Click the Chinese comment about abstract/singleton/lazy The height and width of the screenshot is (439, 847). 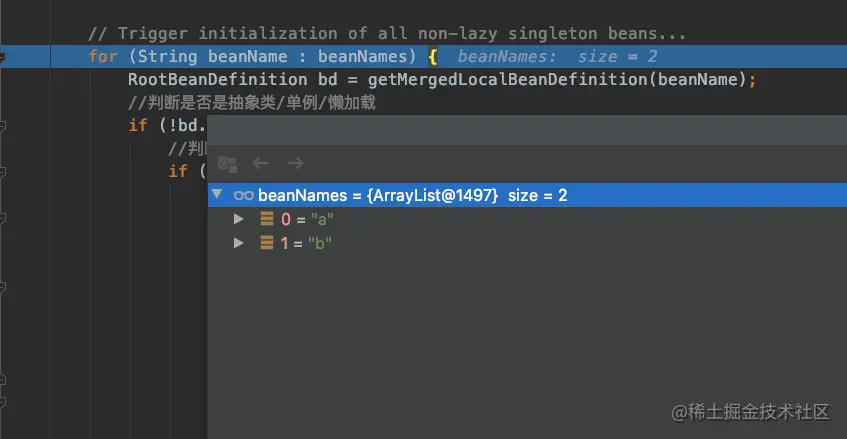point(252,103)
